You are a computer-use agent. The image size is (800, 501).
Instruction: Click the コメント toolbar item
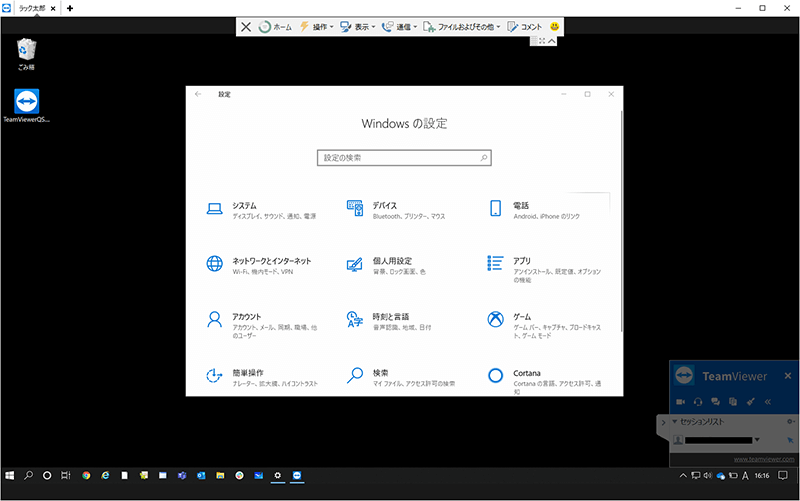pyautogui.click(x=524, y=27)
